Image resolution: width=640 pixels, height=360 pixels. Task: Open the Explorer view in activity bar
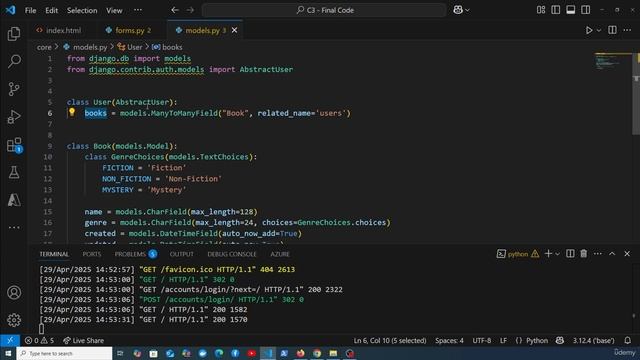click(x=14, y=34)
